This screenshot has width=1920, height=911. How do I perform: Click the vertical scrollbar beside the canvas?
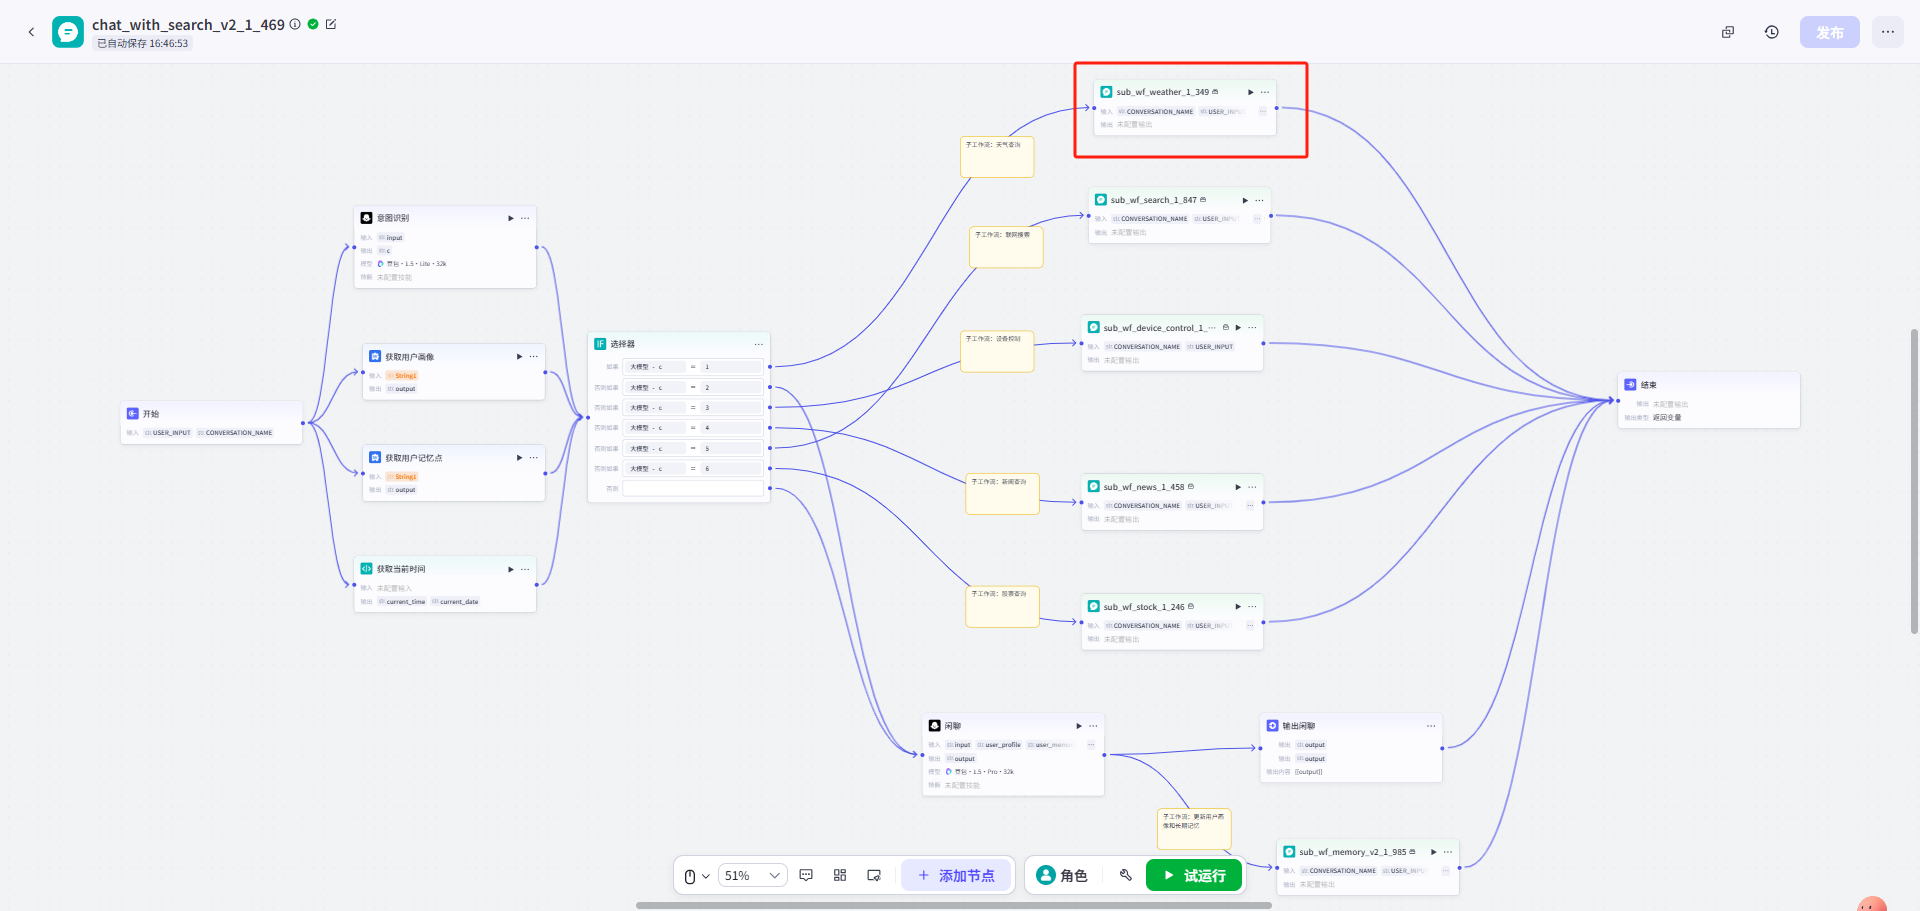tap(1914, 481)
